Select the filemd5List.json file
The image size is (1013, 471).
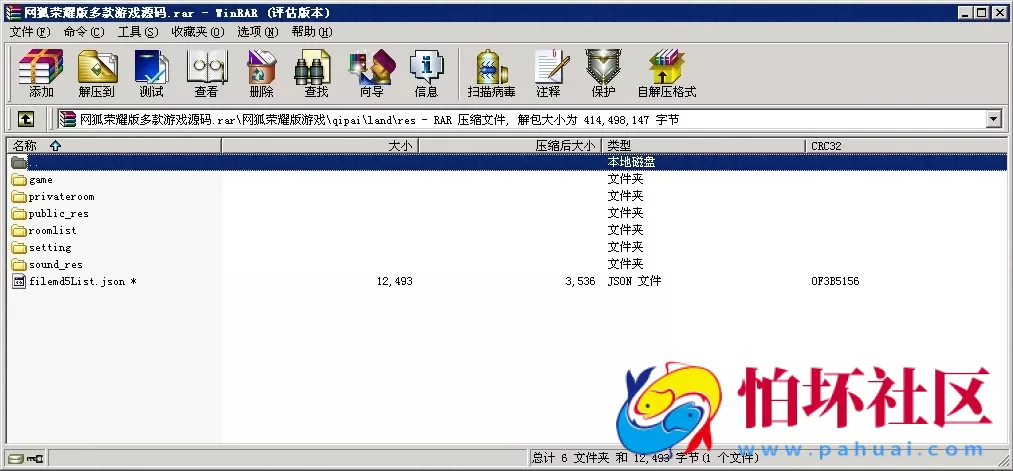pos(76,282)
